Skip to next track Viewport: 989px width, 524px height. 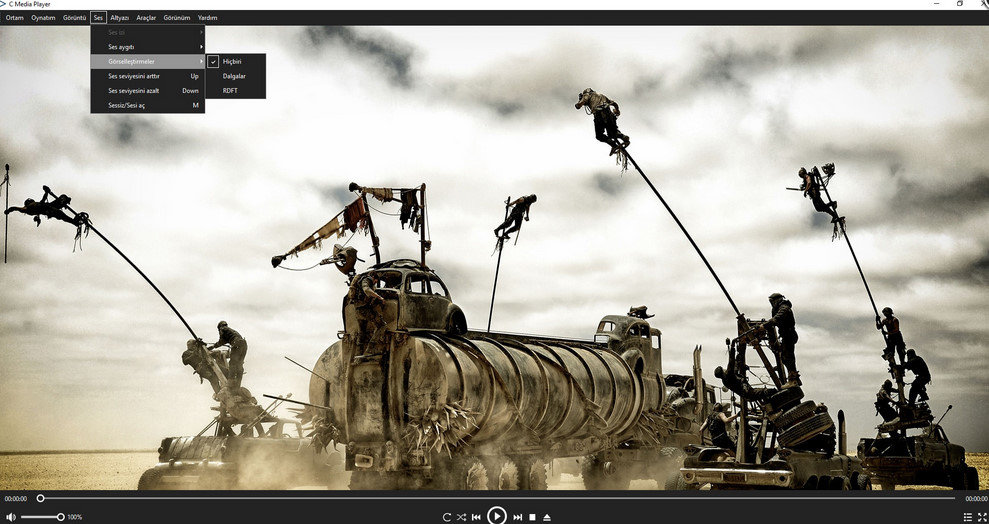point(518,517)
